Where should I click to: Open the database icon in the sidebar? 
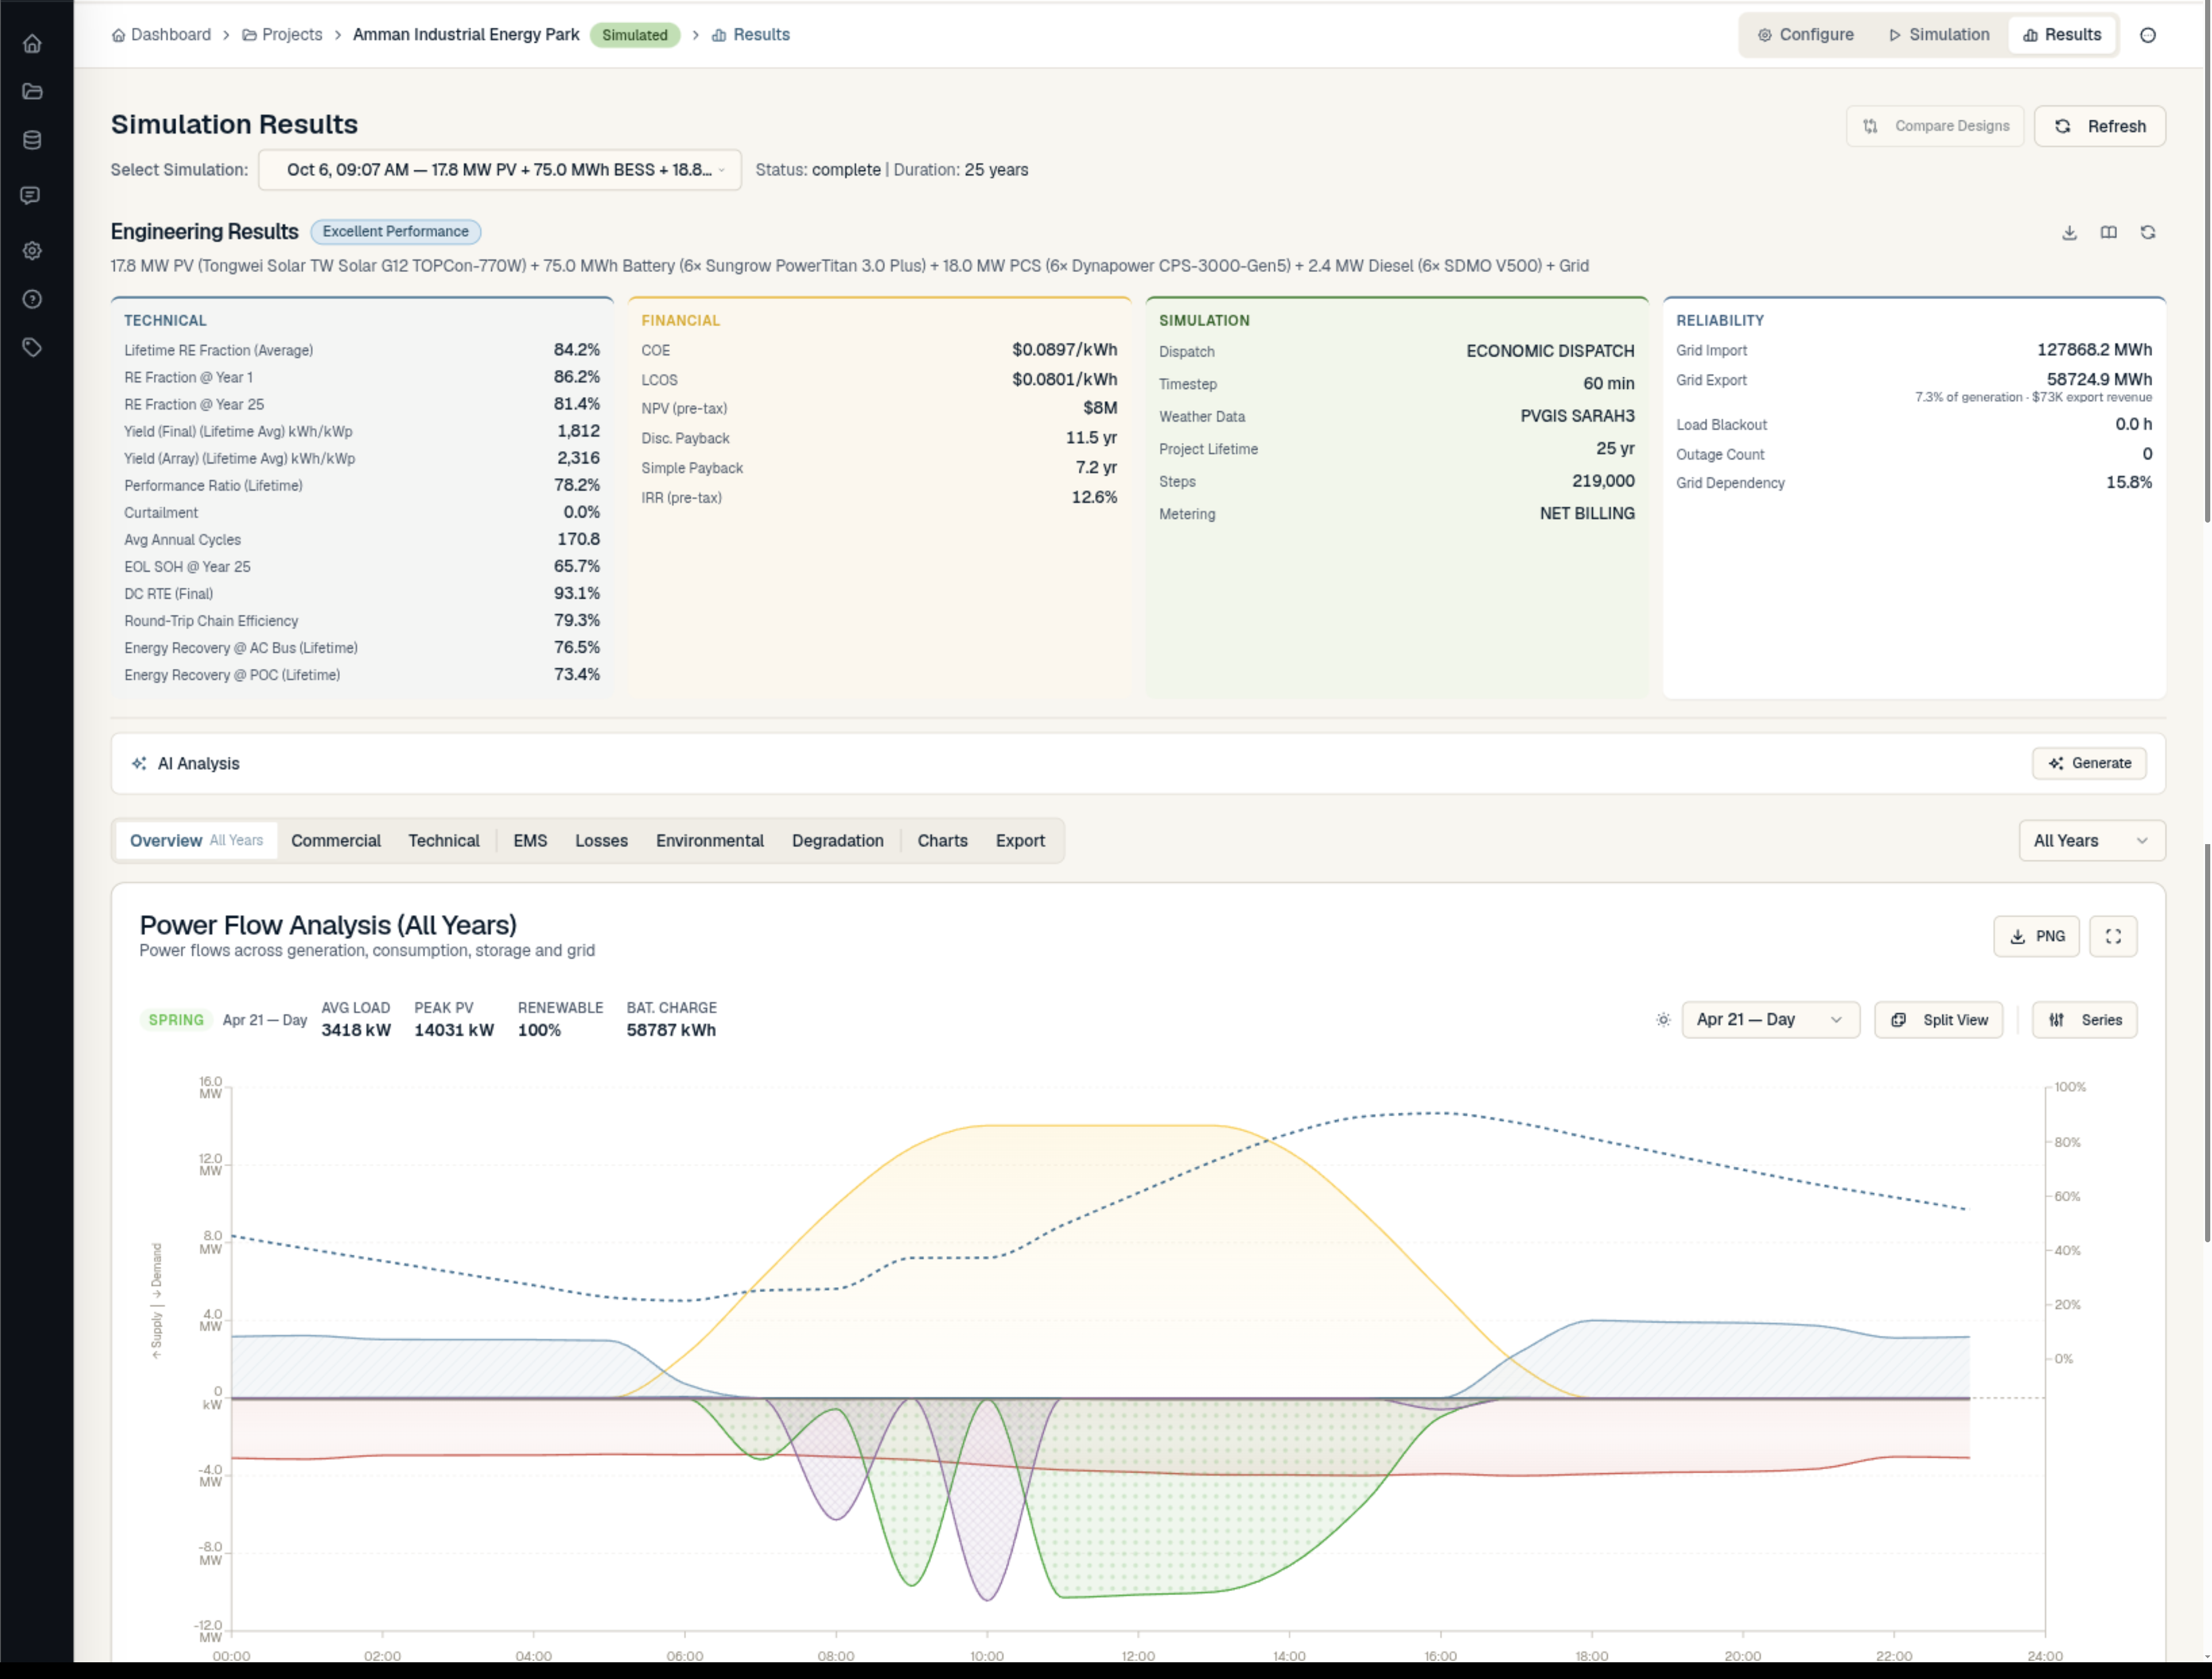32,140
